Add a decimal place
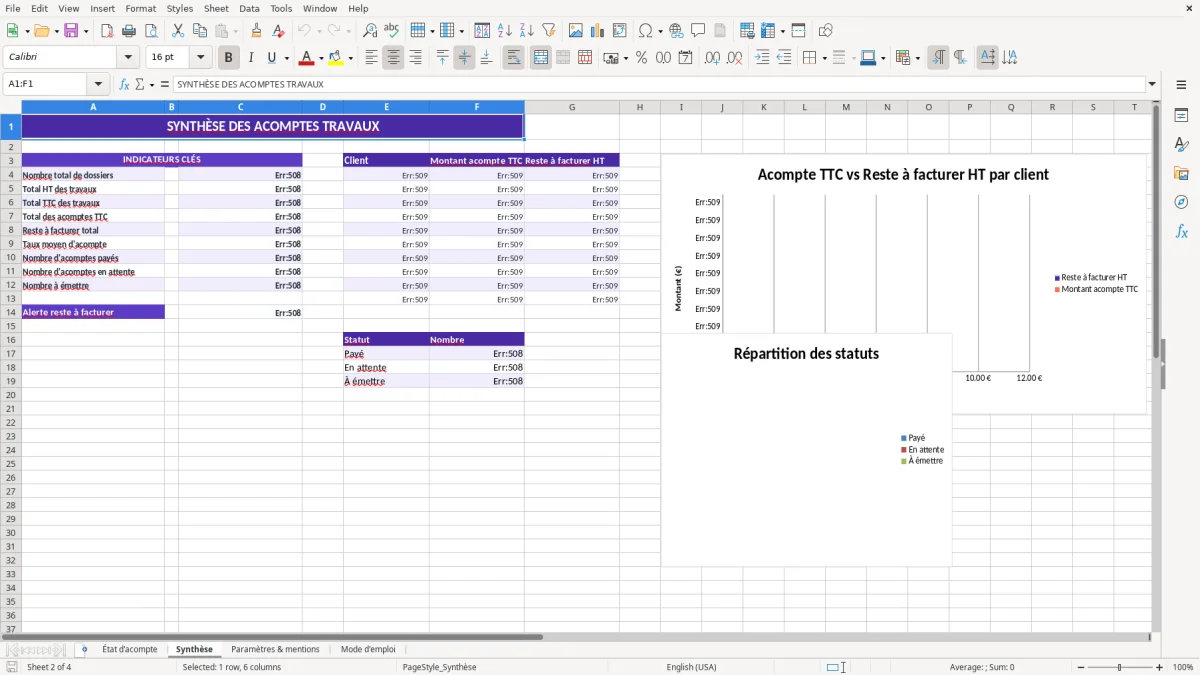1200x675 pixels. 712,58
